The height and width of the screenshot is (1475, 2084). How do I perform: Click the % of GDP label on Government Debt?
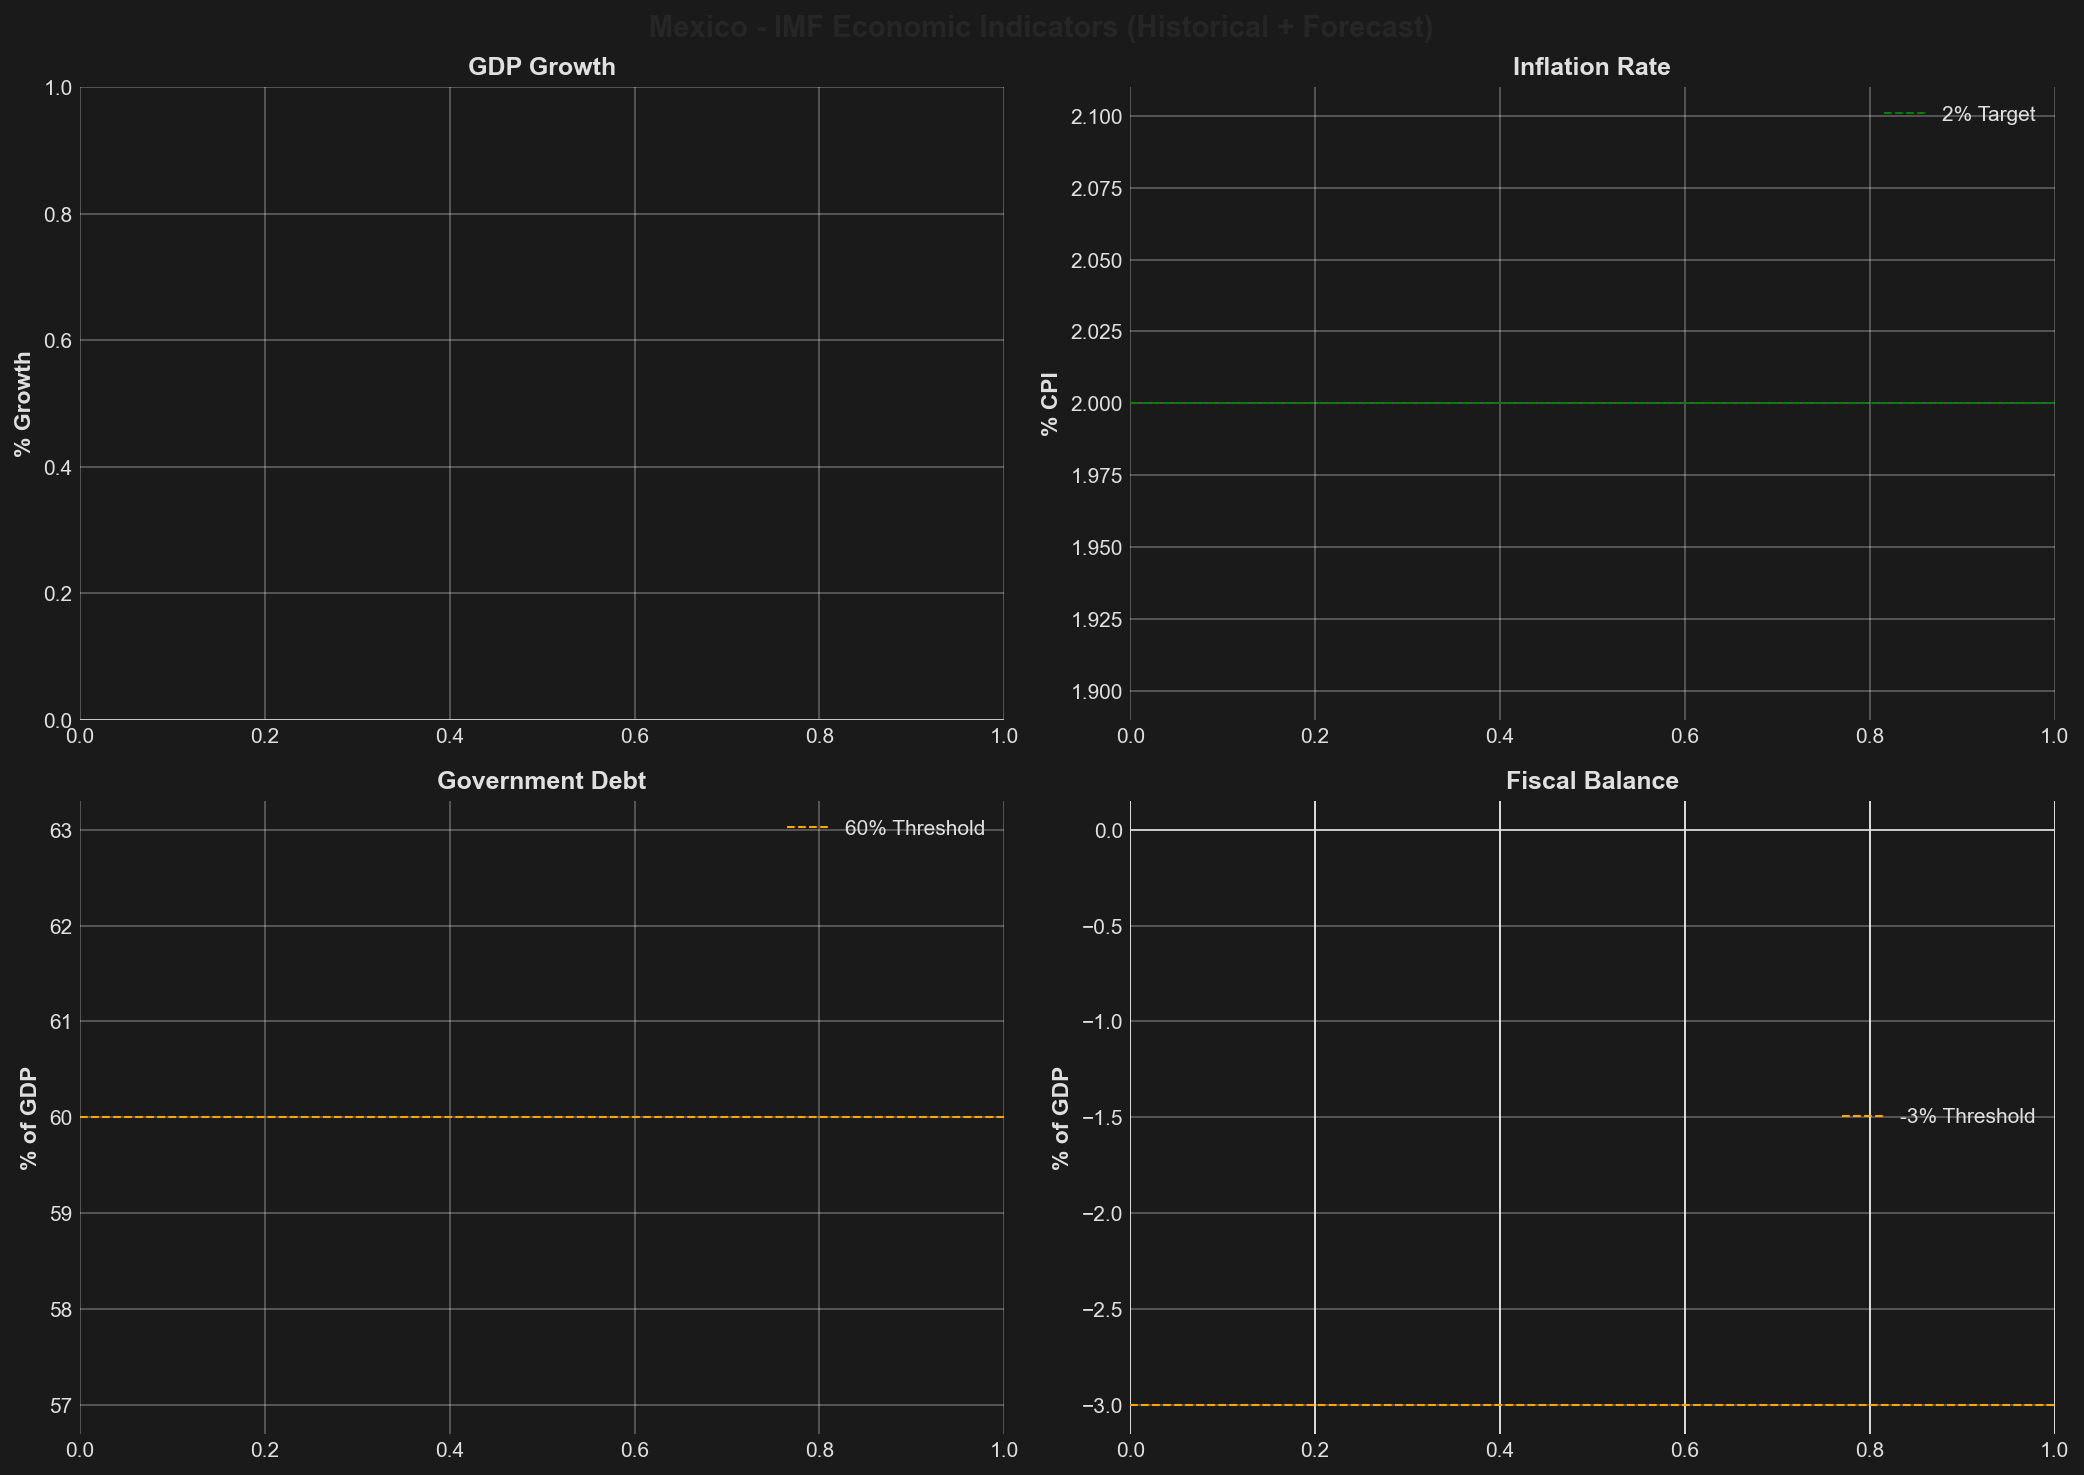click(x=28, y=1118)
